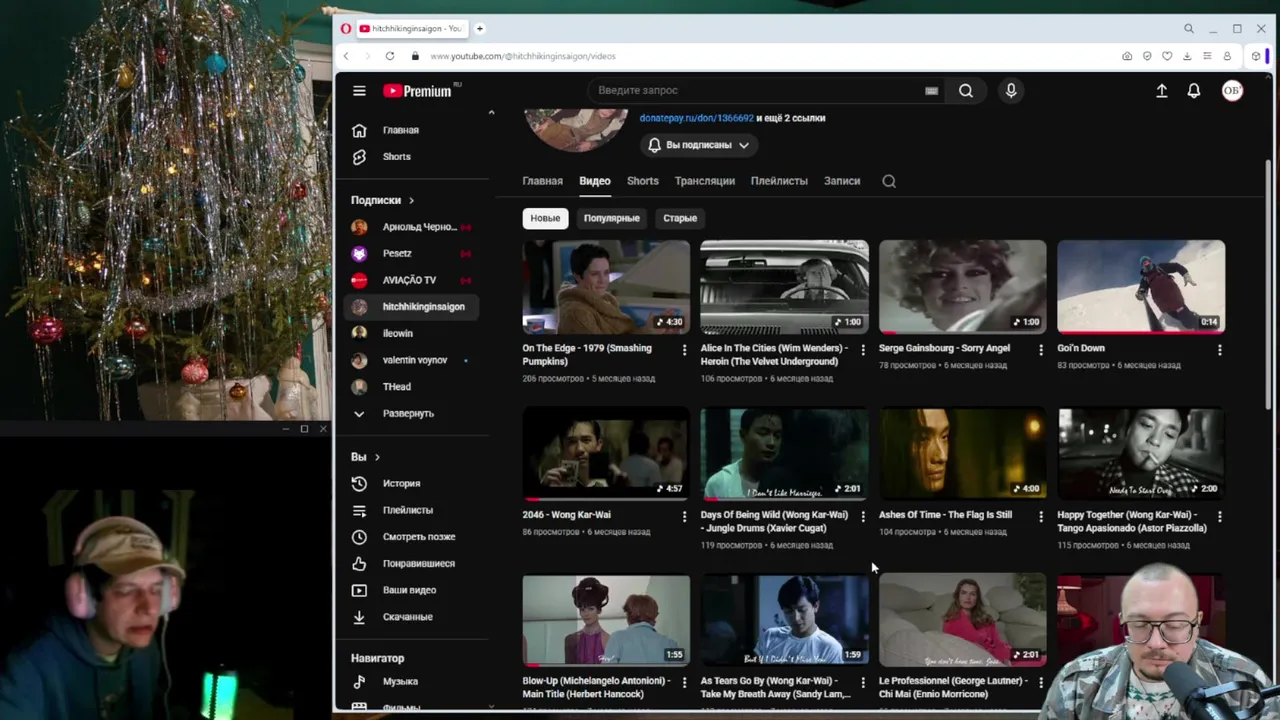Open Shorts in the sidebar
The image size is (1280, 720).
(x=412, y=157)
